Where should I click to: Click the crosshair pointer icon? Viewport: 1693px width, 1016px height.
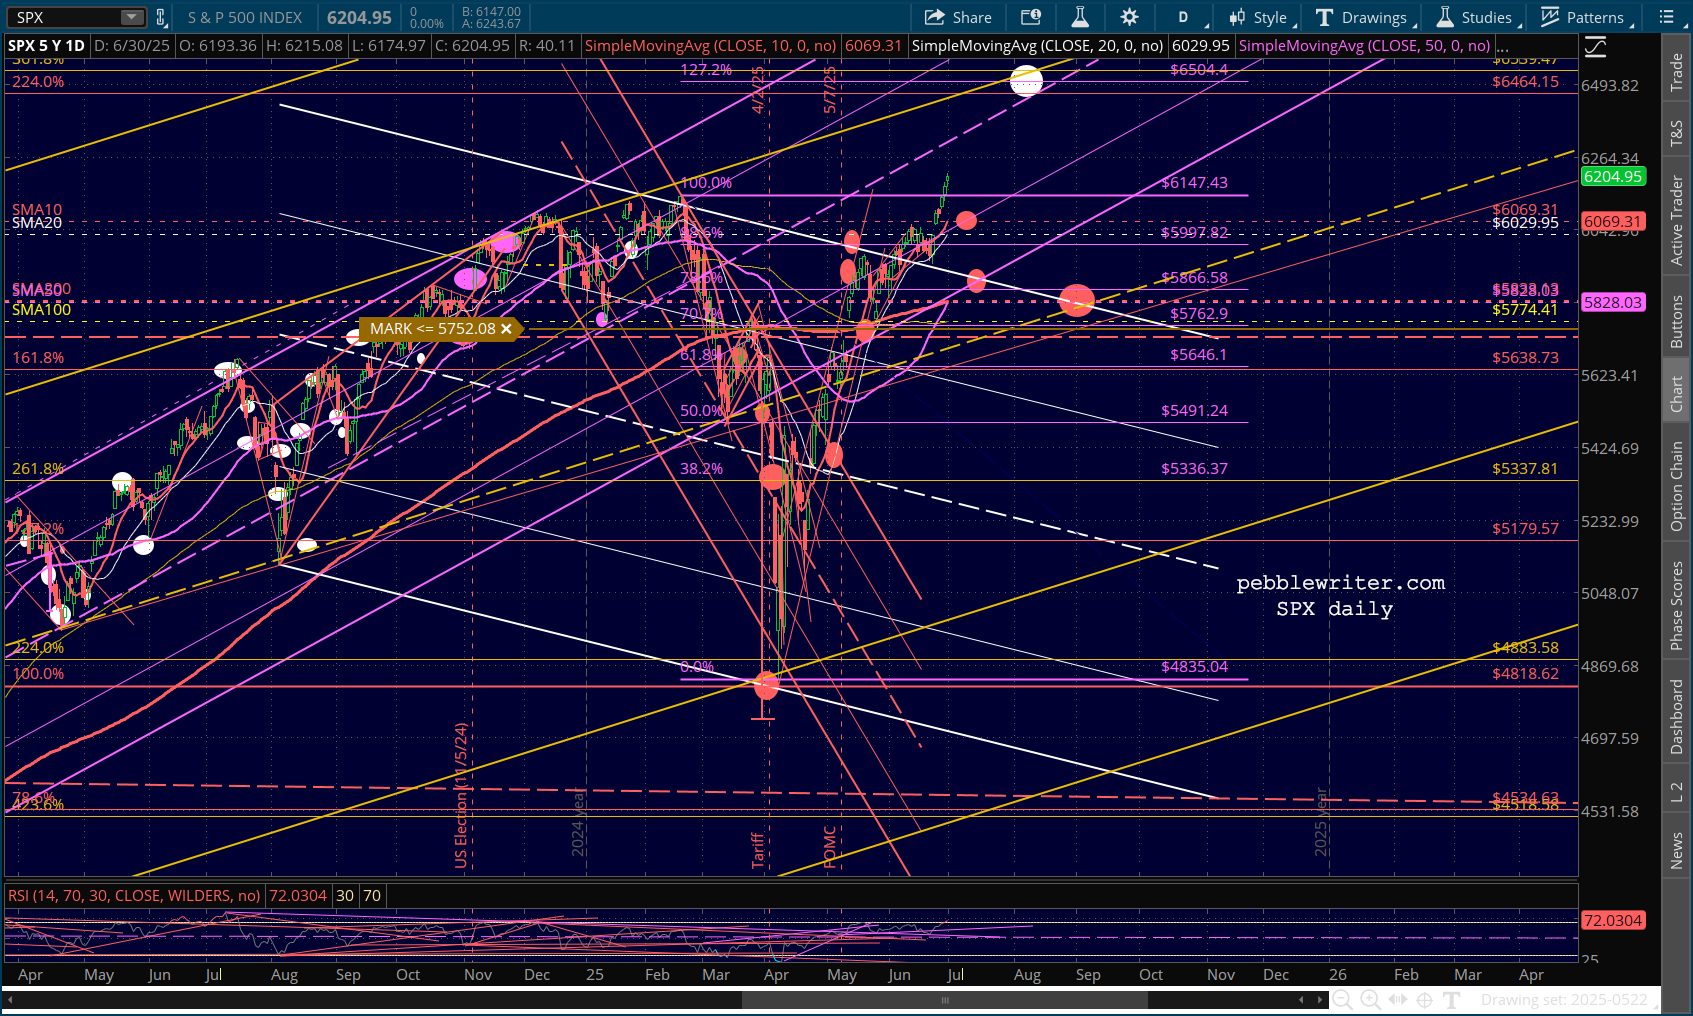tap(1425, 999)
